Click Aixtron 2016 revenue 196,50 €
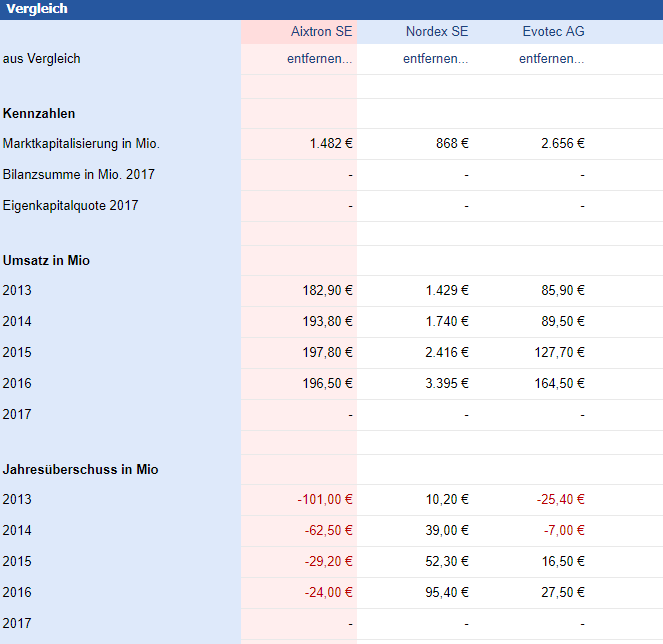The height and width of the screenshot is (644, 663). point(327,383)
